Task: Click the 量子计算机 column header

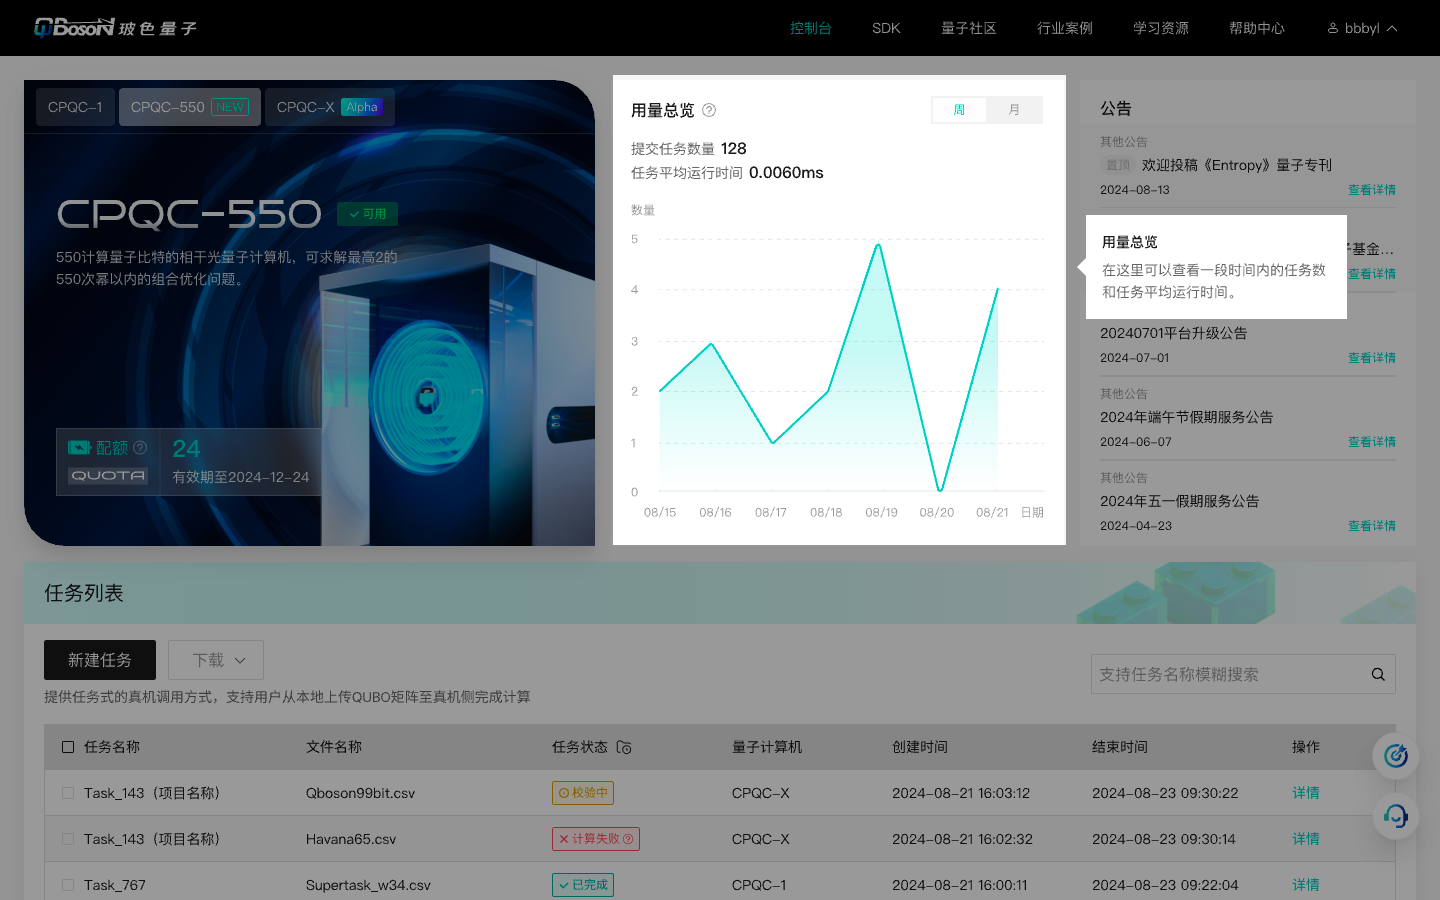Action: tap(767, 747)
